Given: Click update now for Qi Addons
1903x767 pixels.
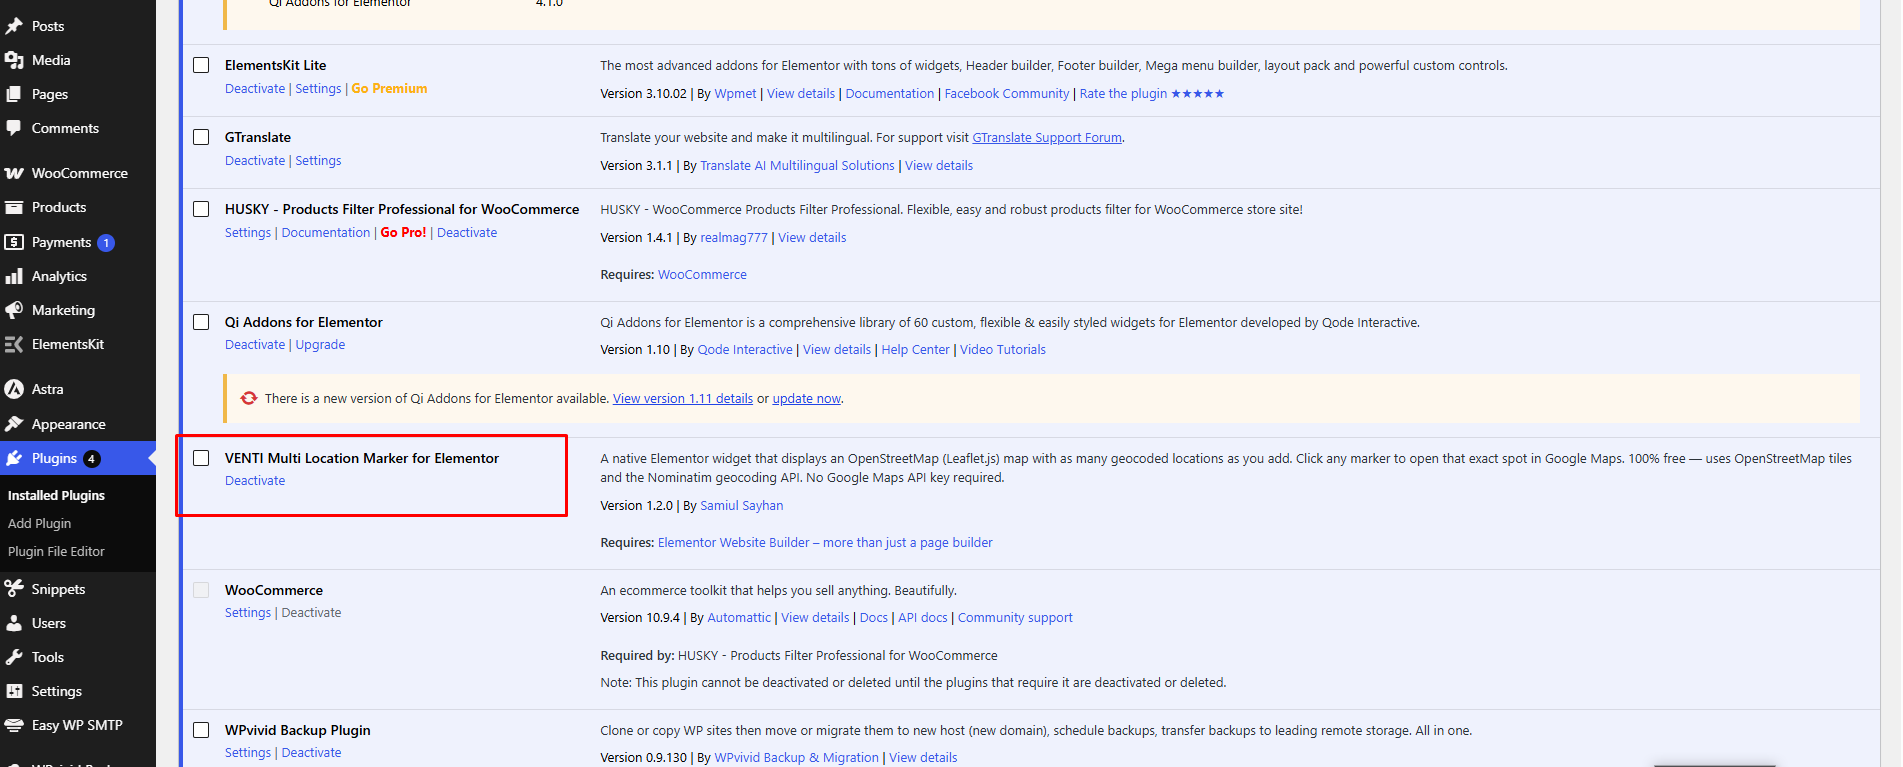Looking at the screenshot, I should coord(806,398).
